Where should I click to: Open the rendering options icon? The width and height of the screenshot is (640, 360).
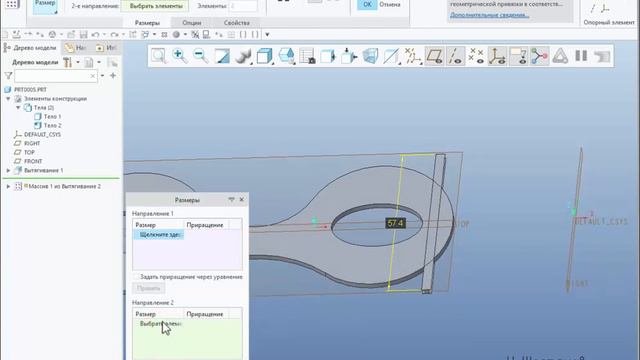coord(243,56)
